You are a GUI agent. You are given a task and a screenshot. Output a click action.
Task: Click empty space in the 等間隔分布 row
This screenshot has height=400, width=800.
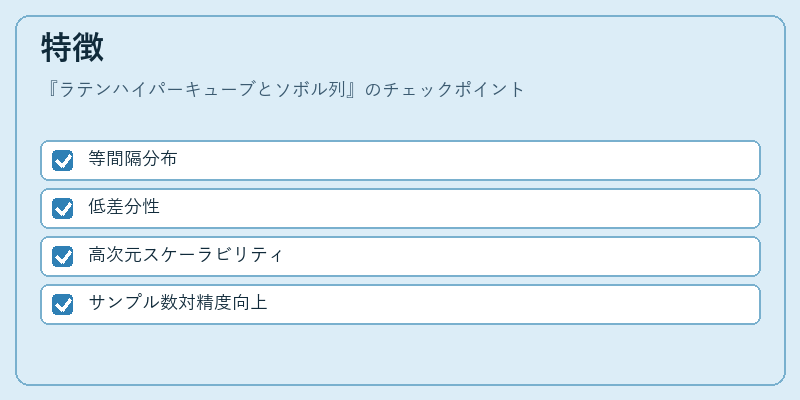467,161
